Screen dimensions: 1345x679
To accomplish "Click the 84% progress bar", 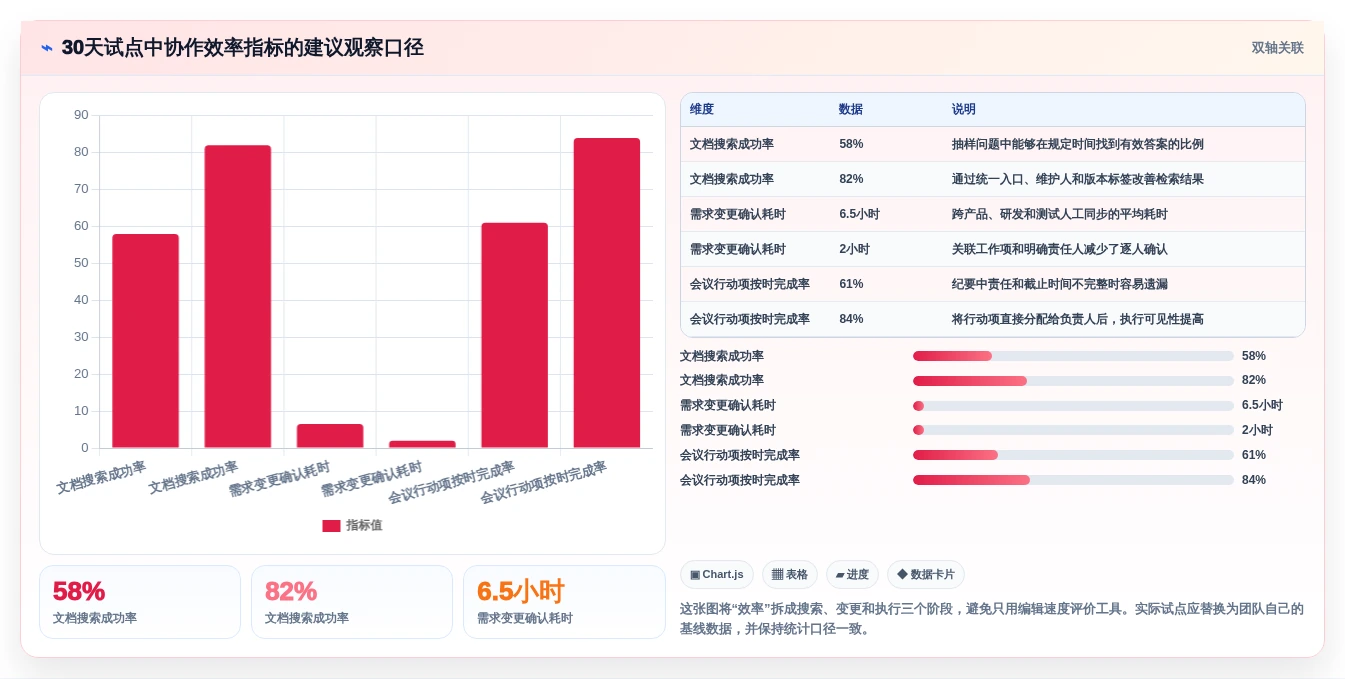I will [x=1073, y=480].
